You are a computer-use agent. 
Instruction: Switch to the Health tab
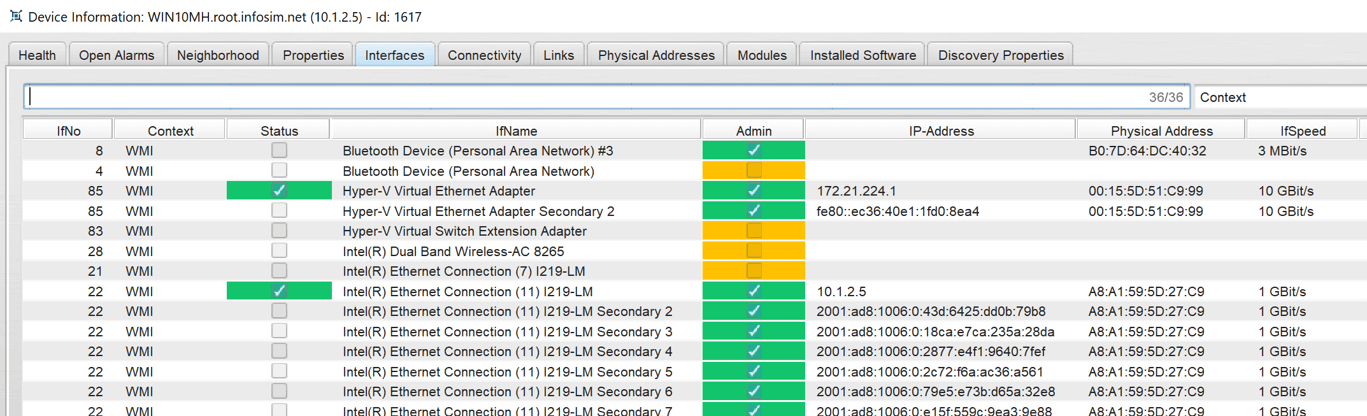(x=37, y=55)
